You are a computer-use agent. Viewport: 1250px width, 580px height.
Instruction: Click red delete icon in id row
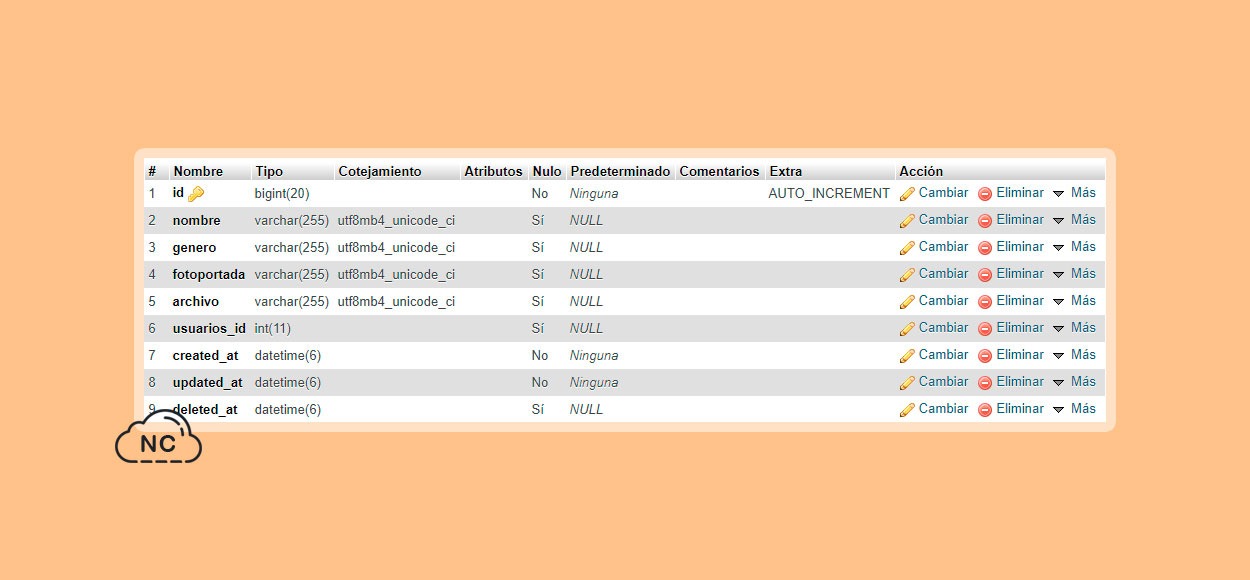(x=985, y=194)
